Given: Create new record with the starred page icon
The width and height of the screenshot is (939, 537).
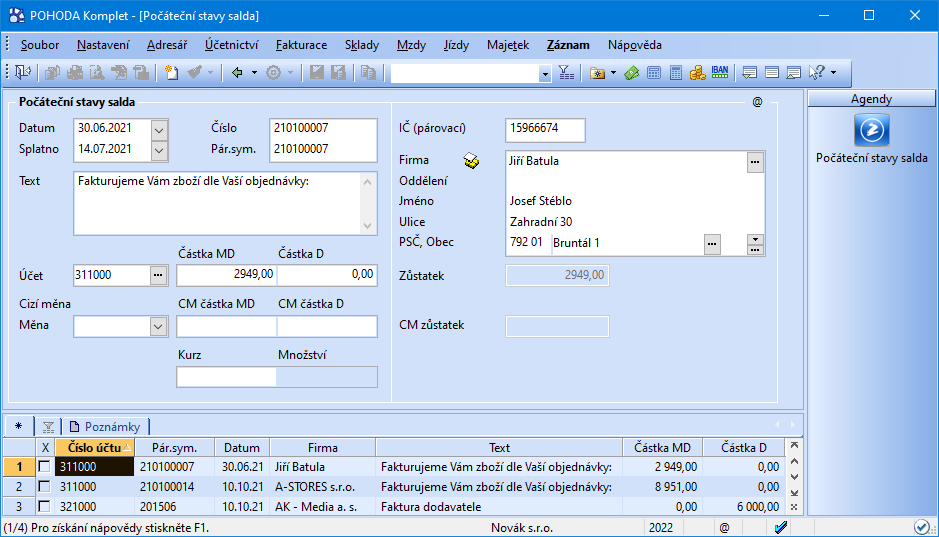Looking at the screenshot, I should coord(172,73).
